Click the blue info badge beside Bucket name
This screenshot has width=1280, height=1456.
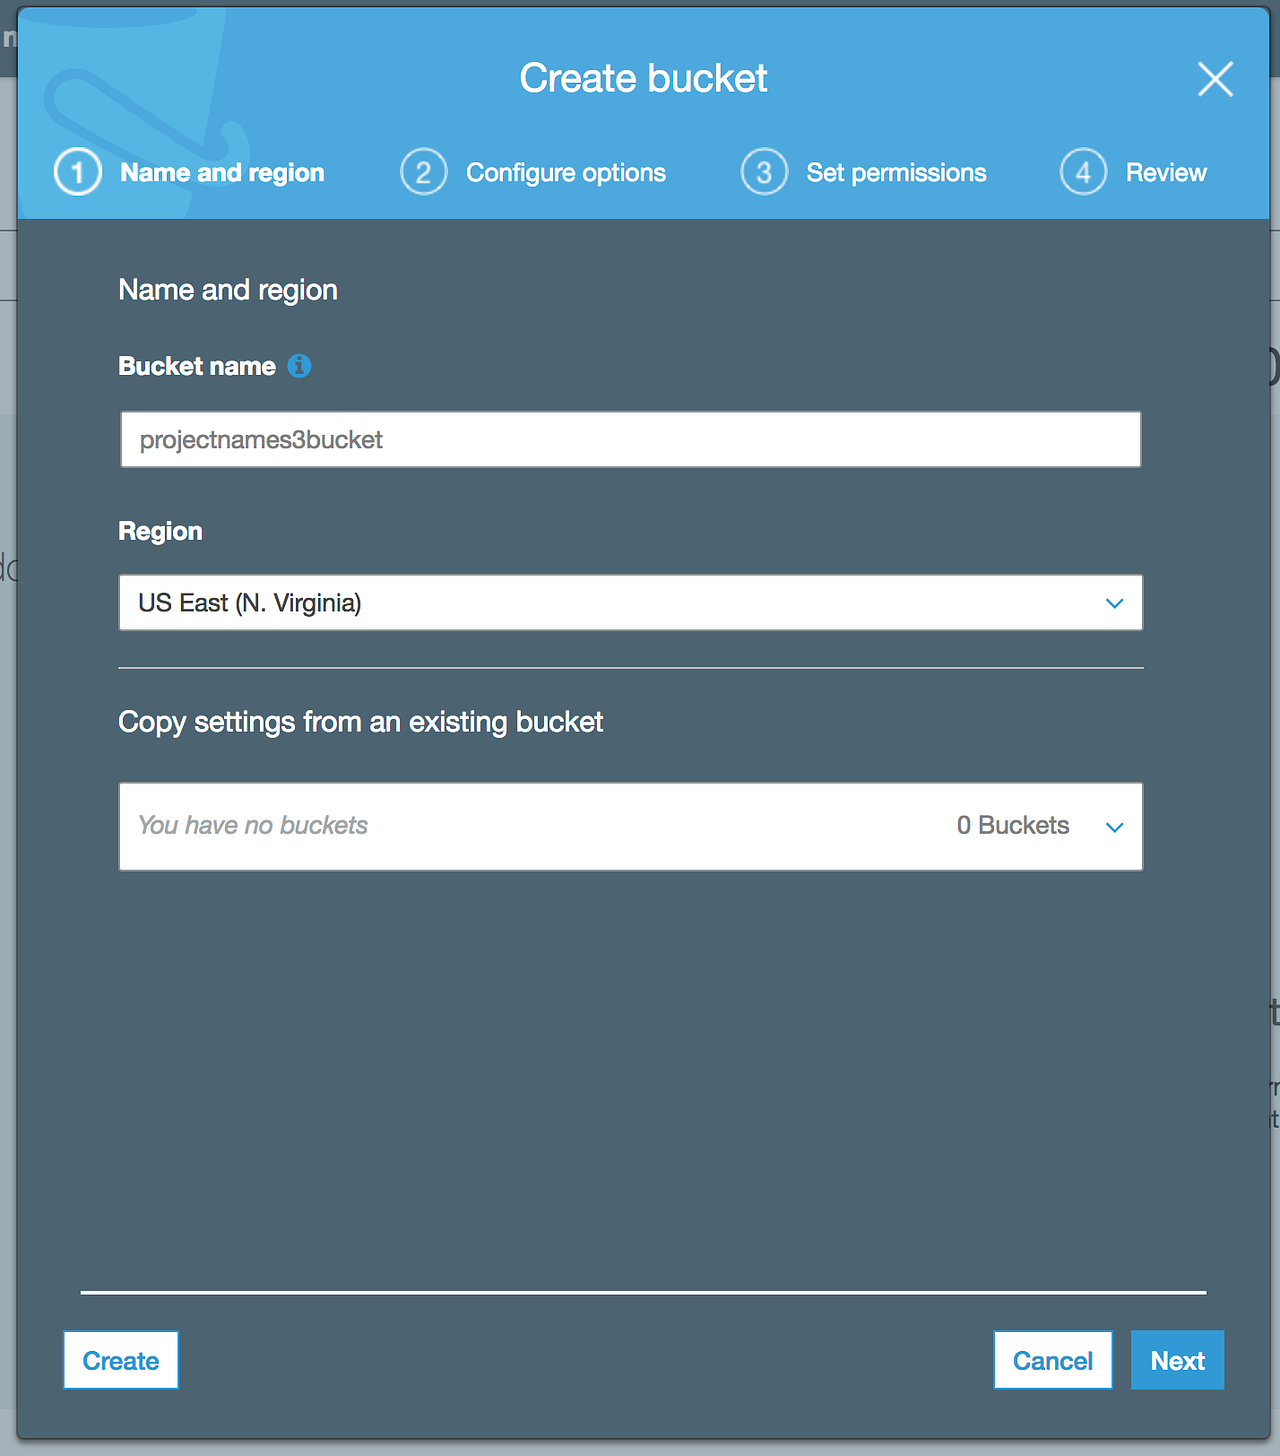[300, 366]
